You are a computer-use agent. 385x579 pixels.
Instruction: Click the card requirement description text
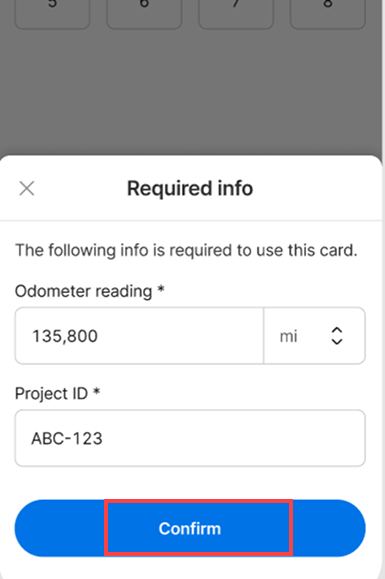186,250
